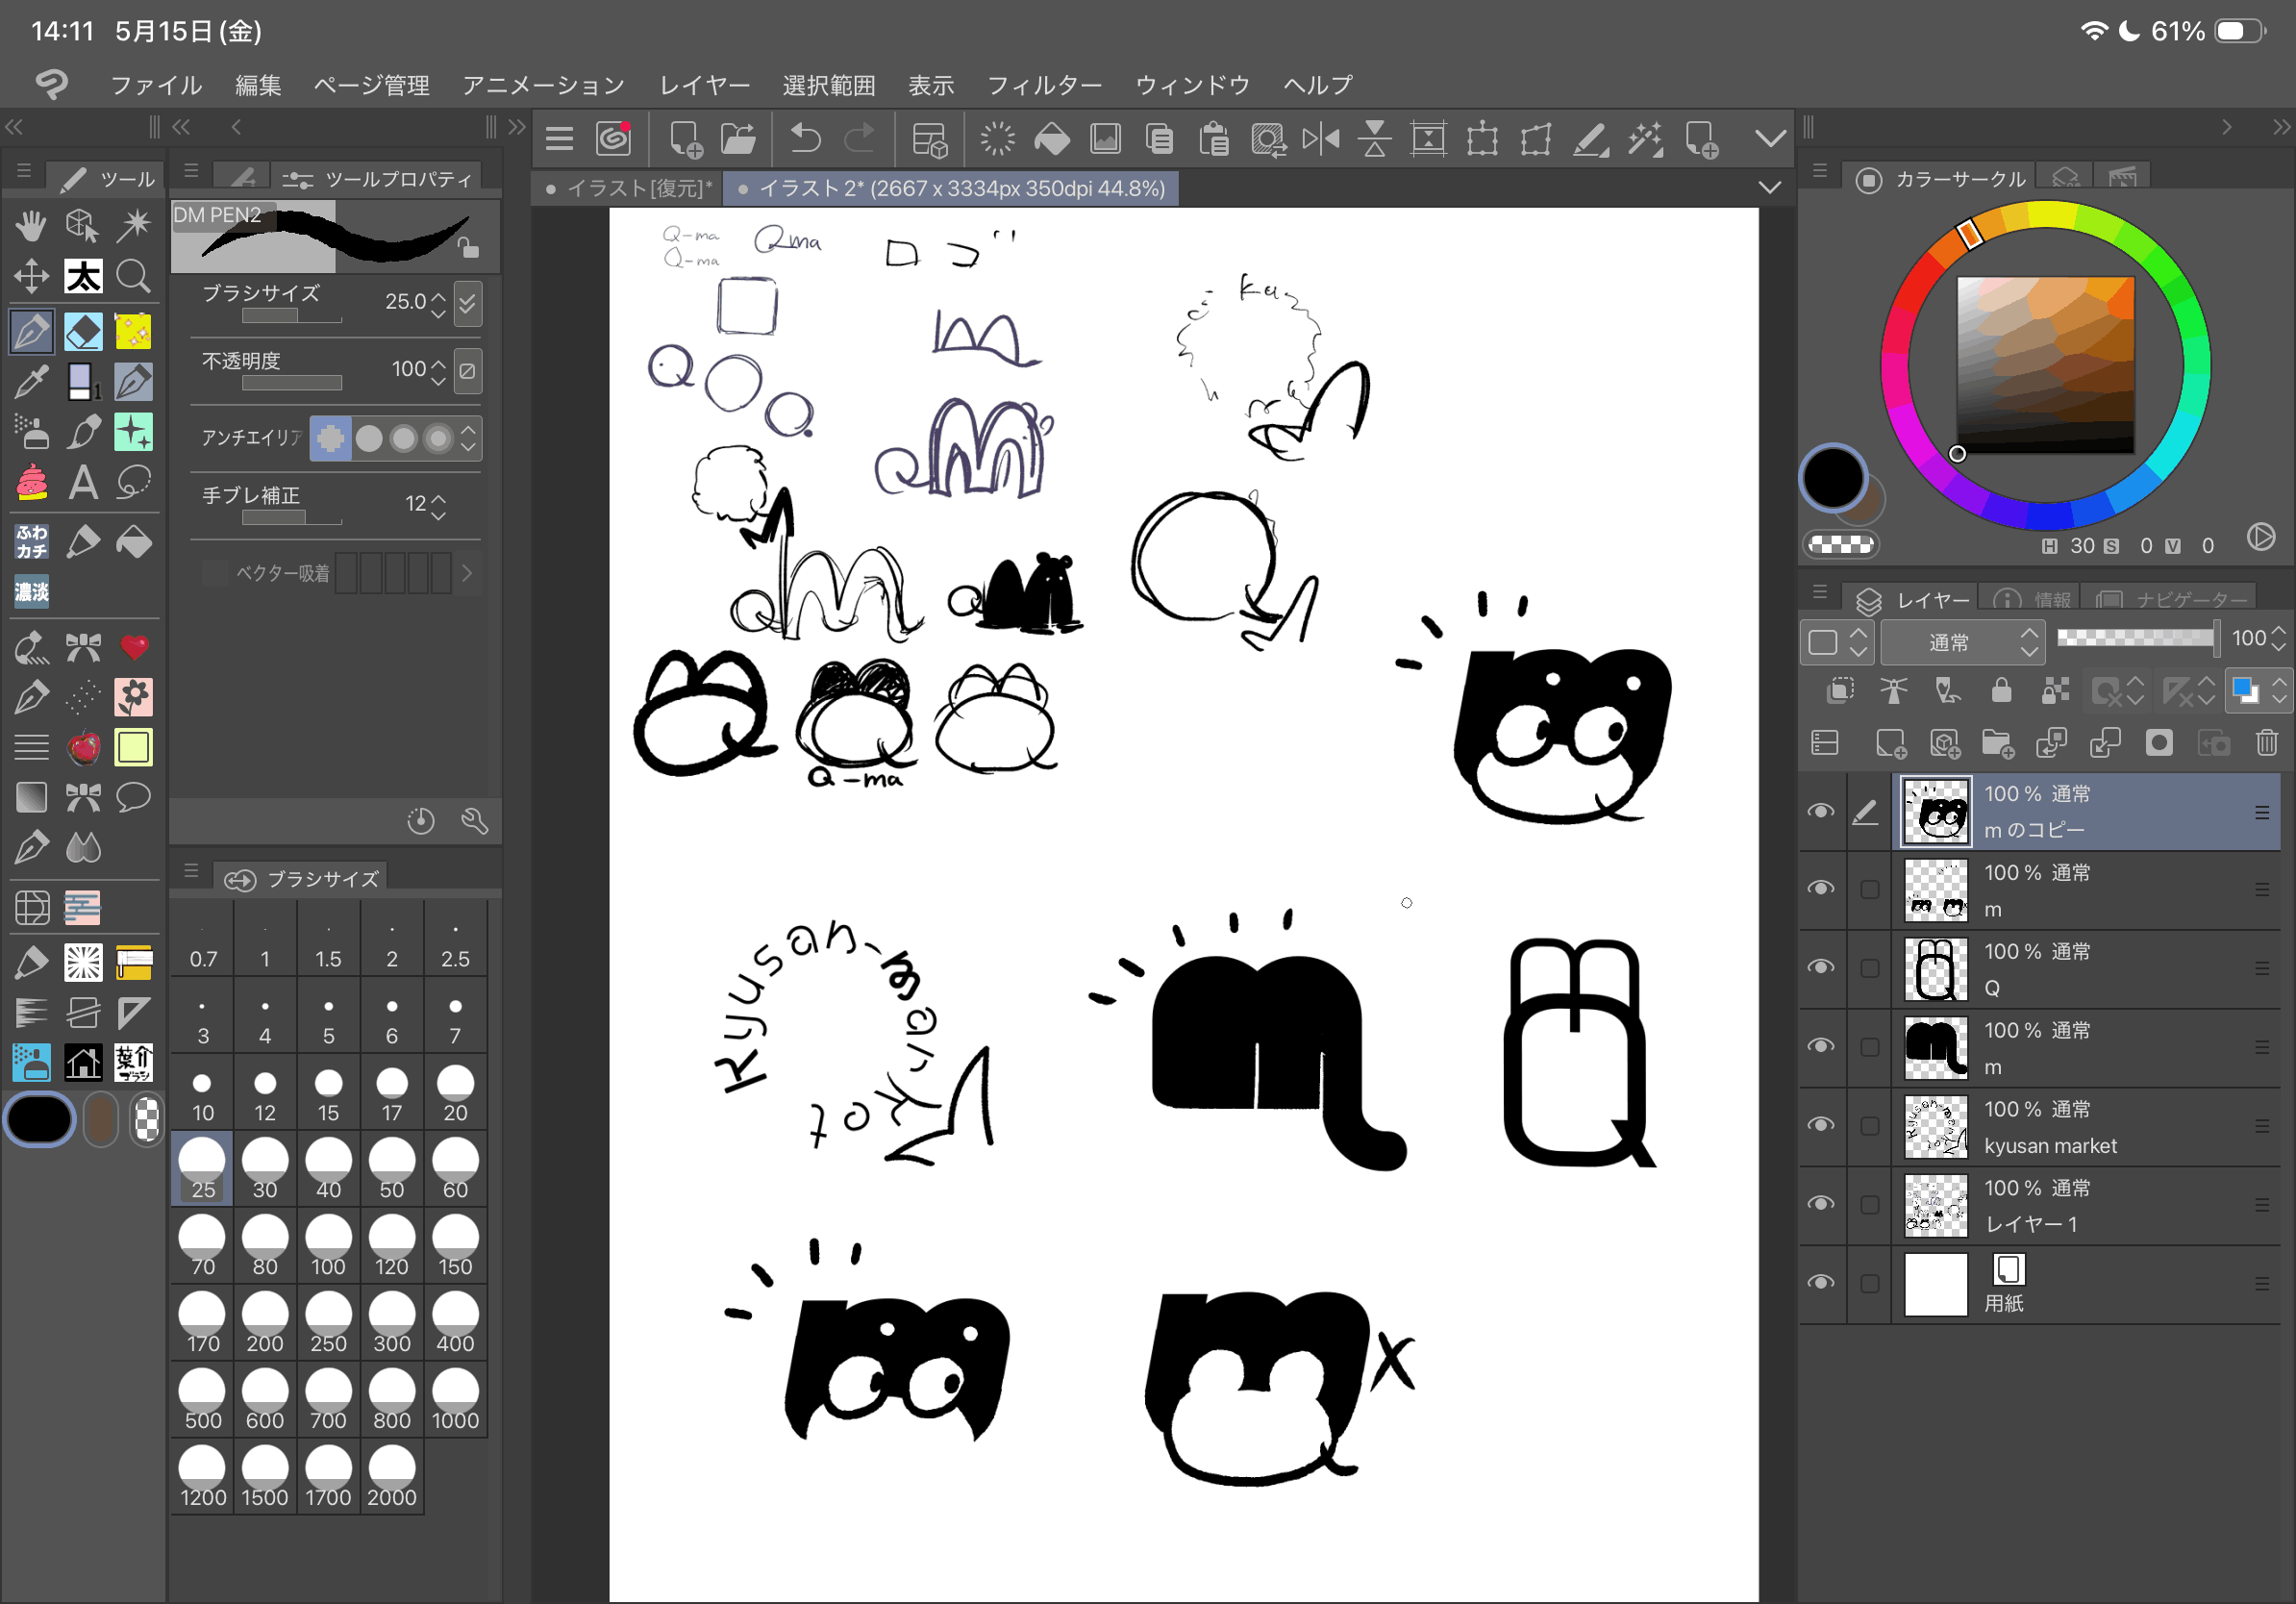Select the transparent color swatch under tools

point(147,1119)
